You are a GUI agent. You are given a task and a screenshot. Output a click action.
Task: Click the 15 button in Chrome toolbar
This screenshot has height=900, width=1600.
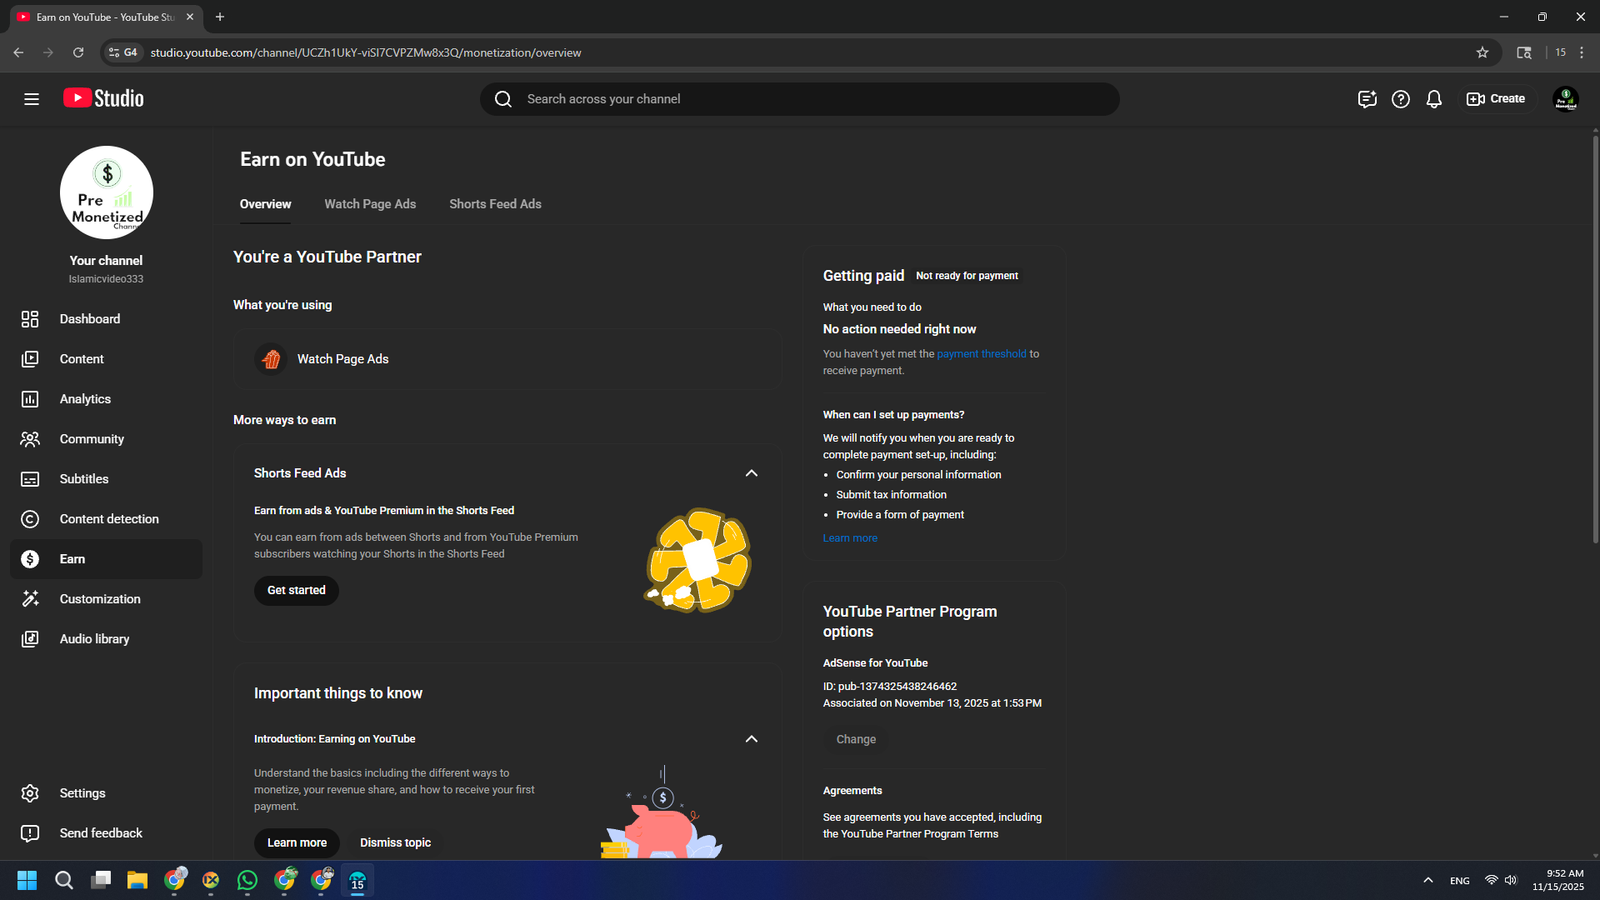point(1560,53)
